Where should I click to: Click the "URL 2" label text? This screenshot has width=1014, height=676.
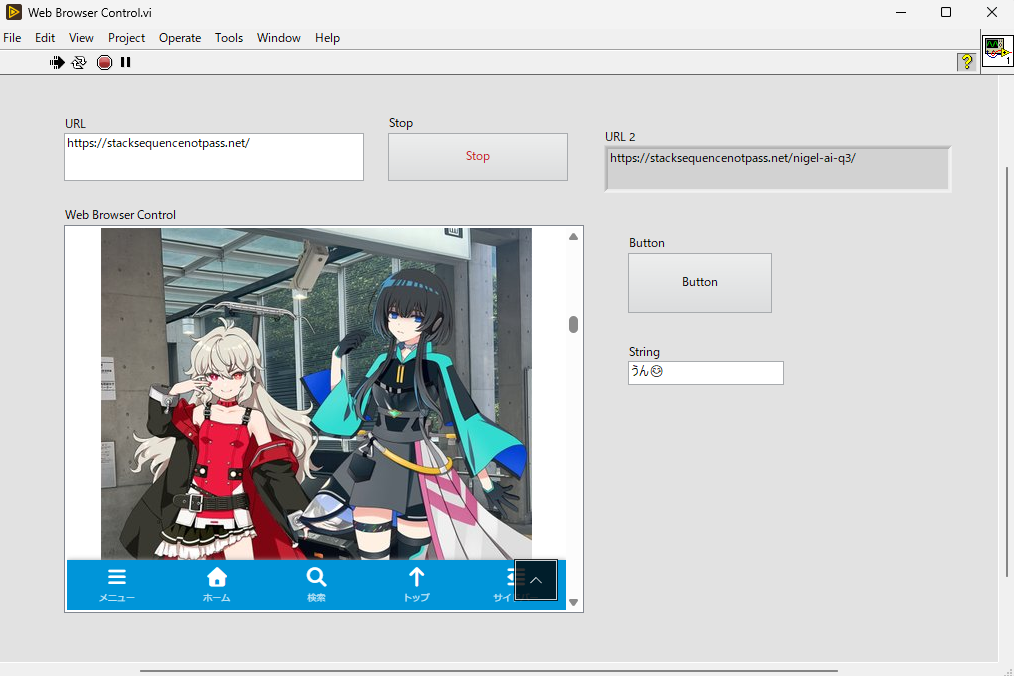click(620, 136)
